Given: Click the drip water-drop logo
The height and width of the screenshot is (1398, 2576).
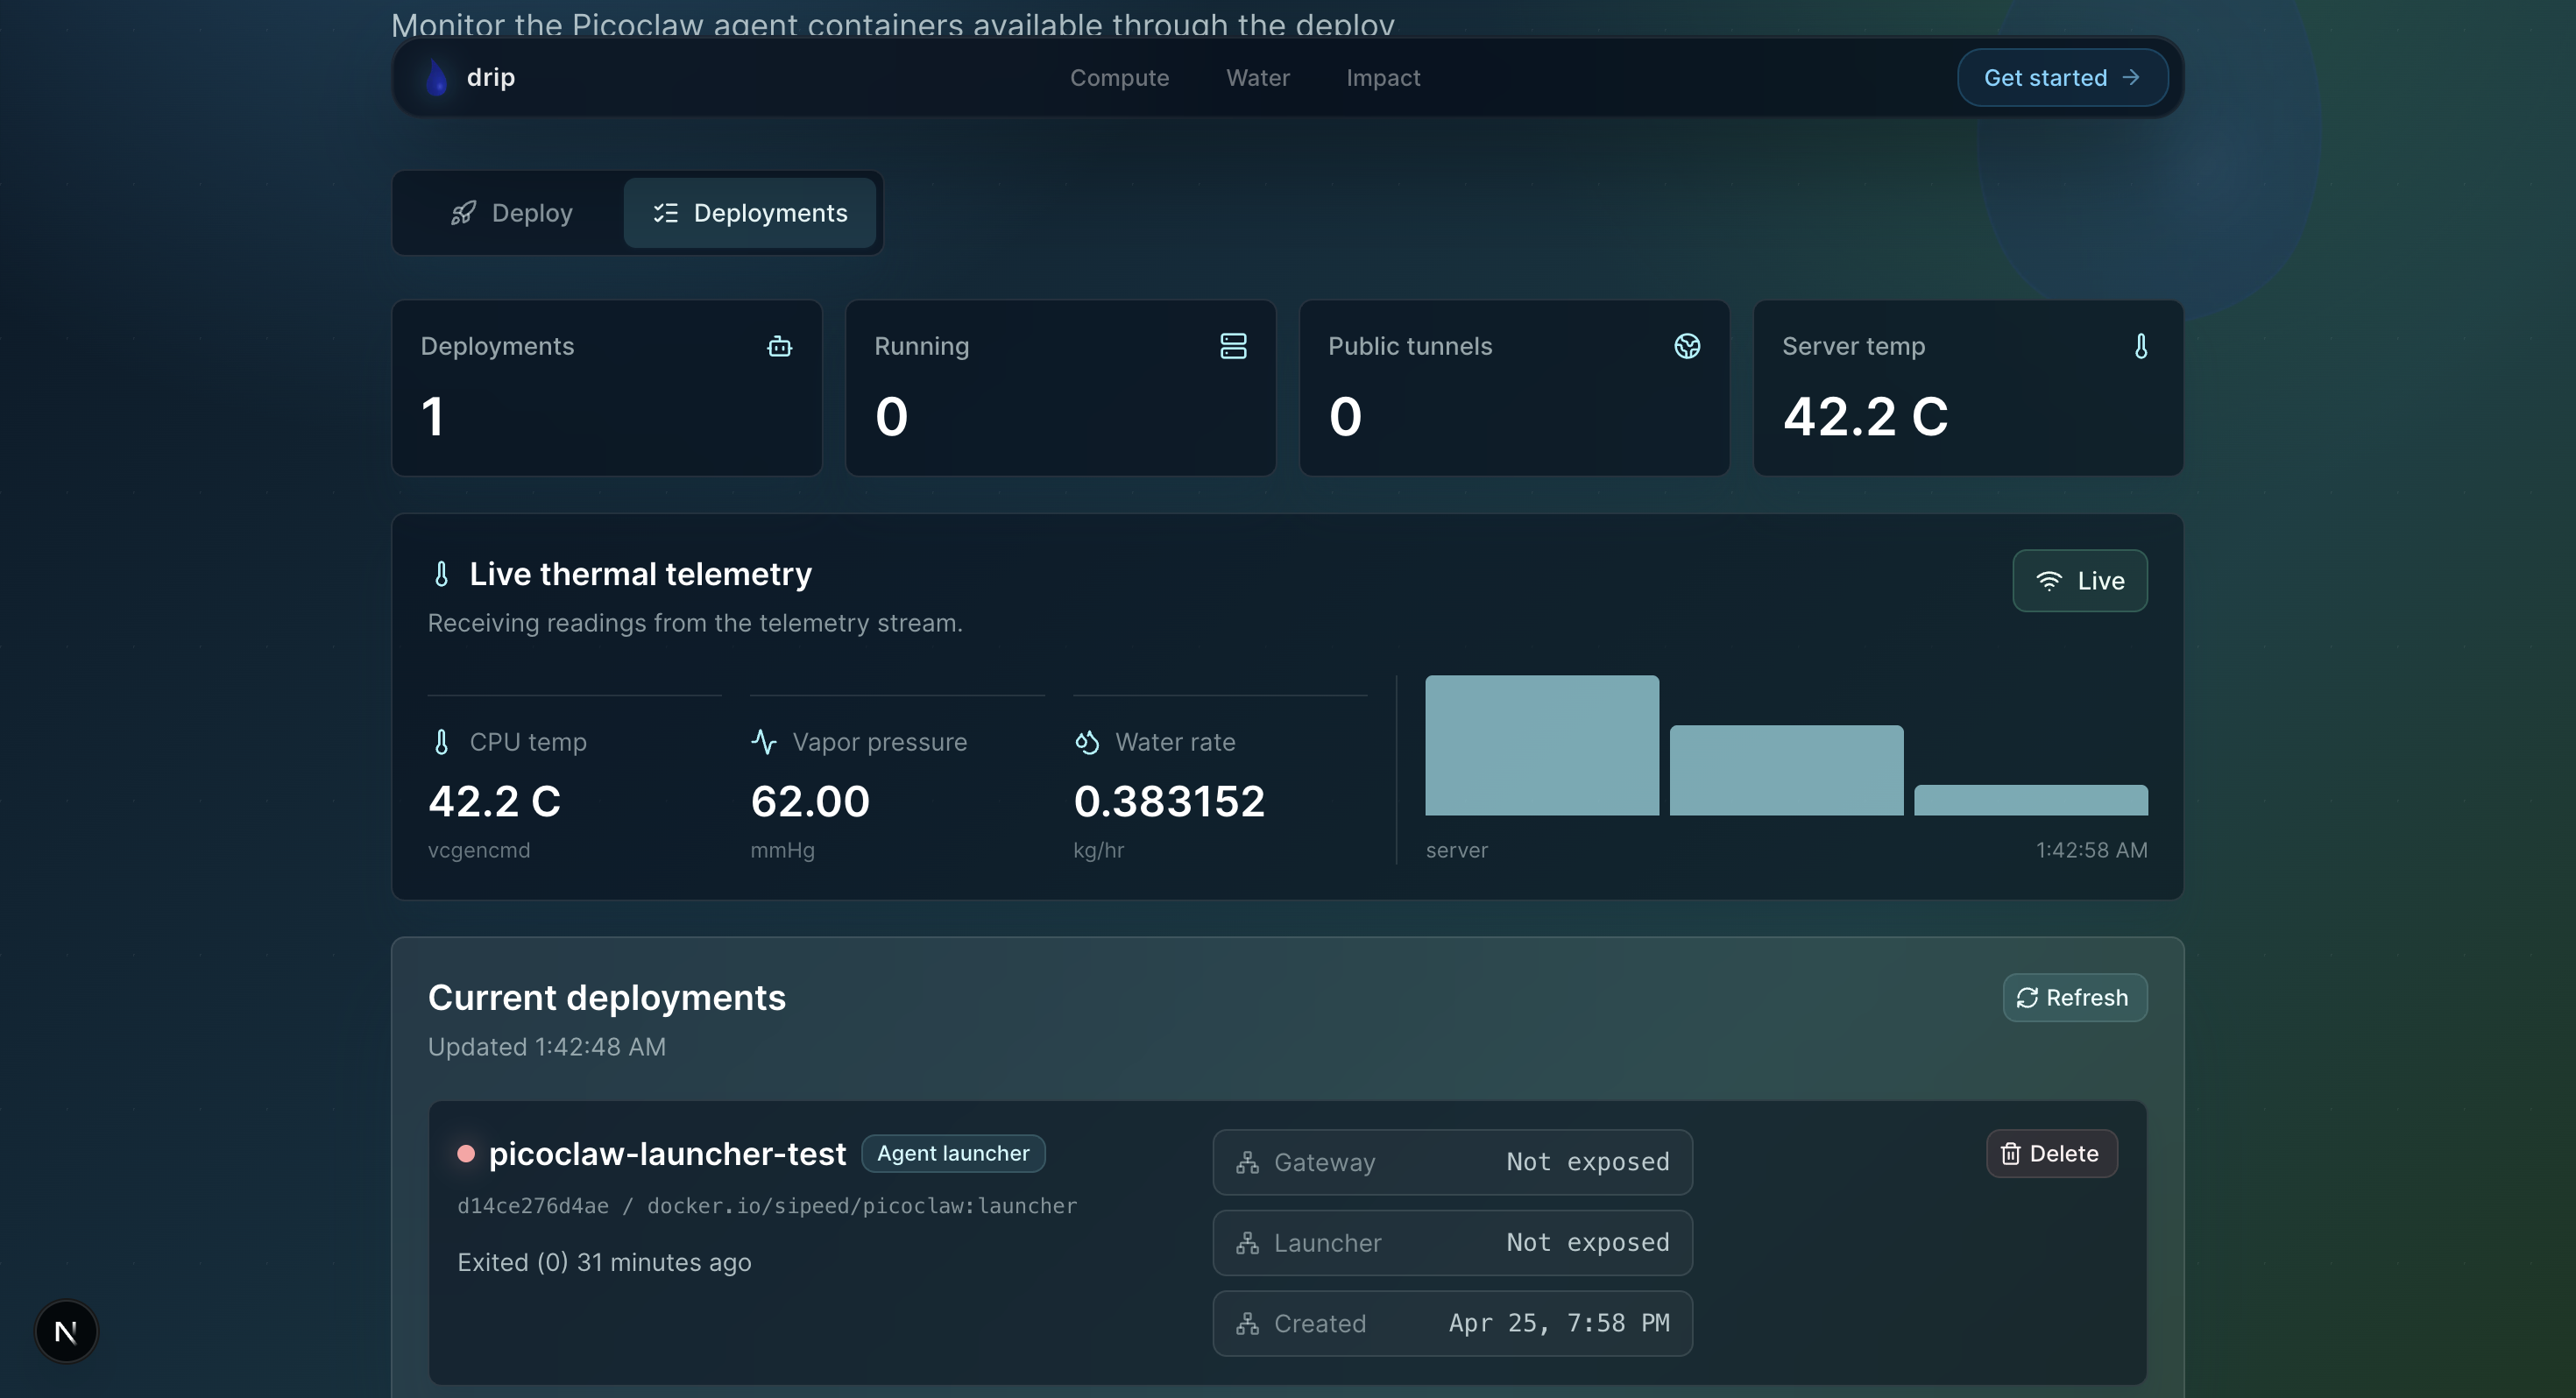Looking at the screenshot, I should pyautogui.click(x=436, y=77).
